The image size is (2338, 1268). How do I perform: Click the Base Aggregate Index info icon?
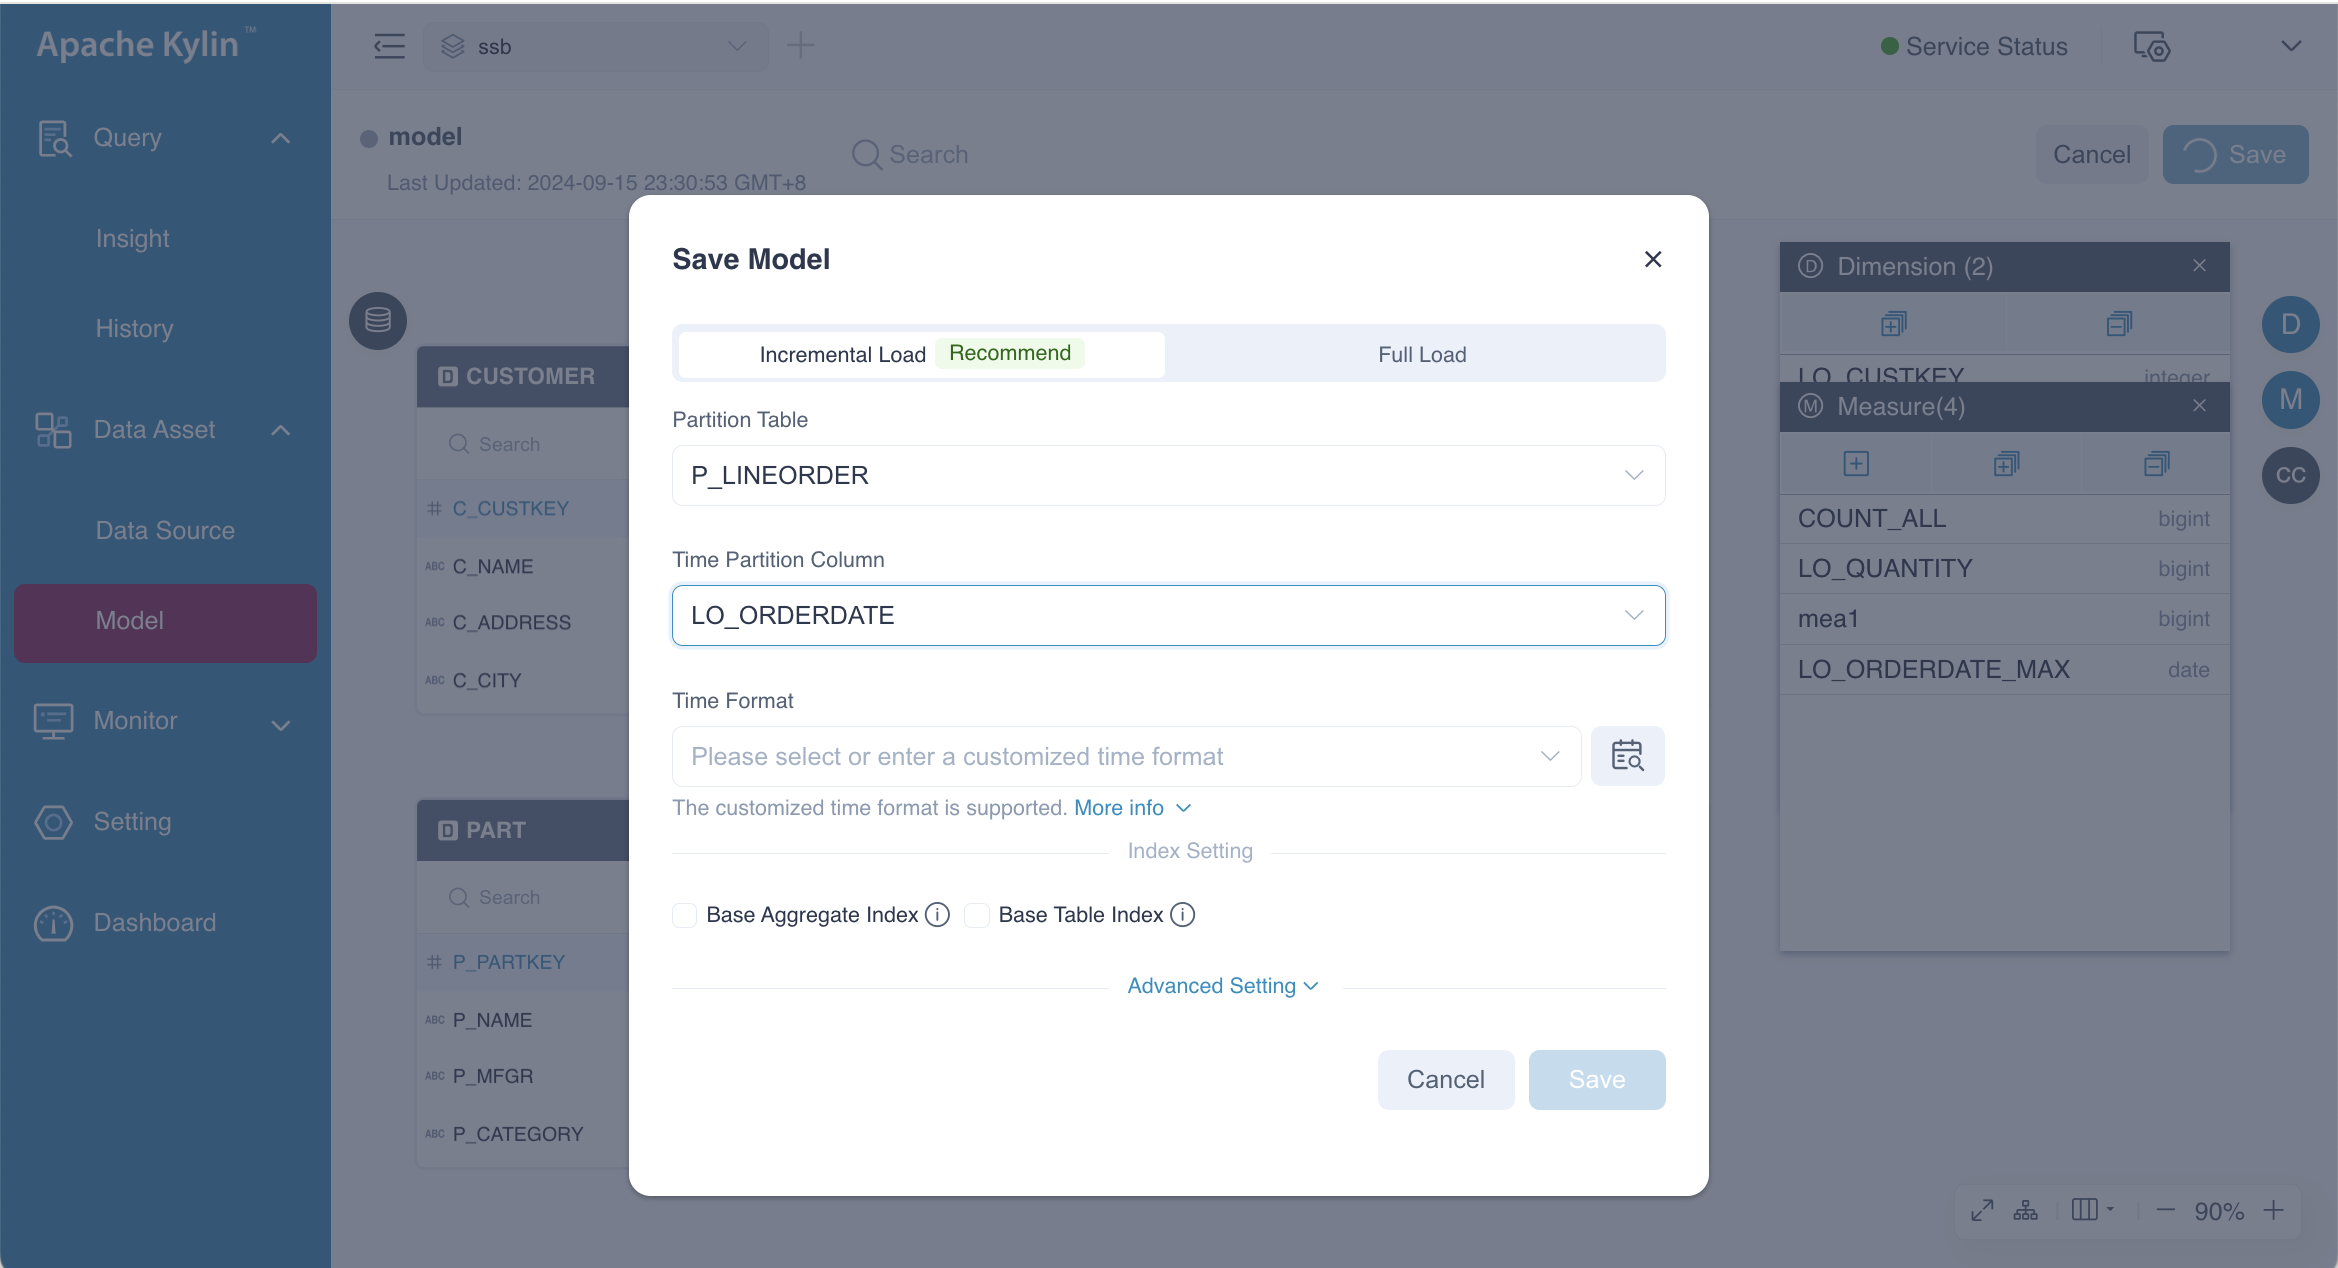point(937,915)
